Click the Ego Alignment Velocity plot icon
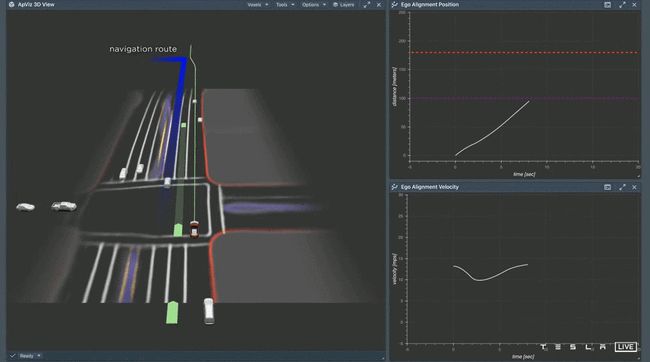650x362 pixels. coord(394,187)
